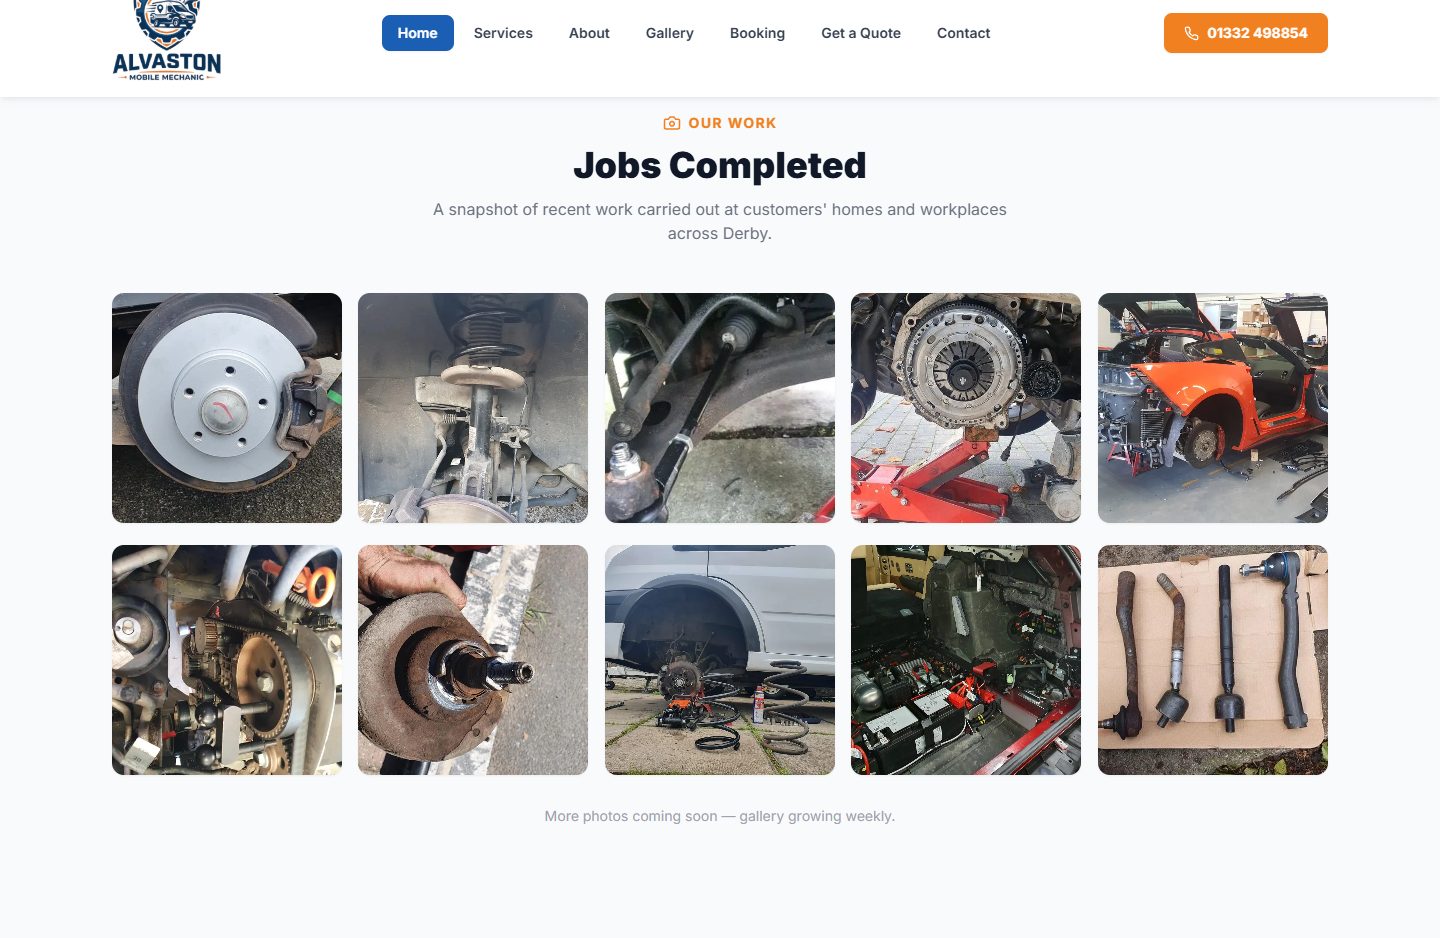The height and width of the screenshot is (938, 1440).
Task: Click the phone icon in the call button
Action: tap(1191, 33)
